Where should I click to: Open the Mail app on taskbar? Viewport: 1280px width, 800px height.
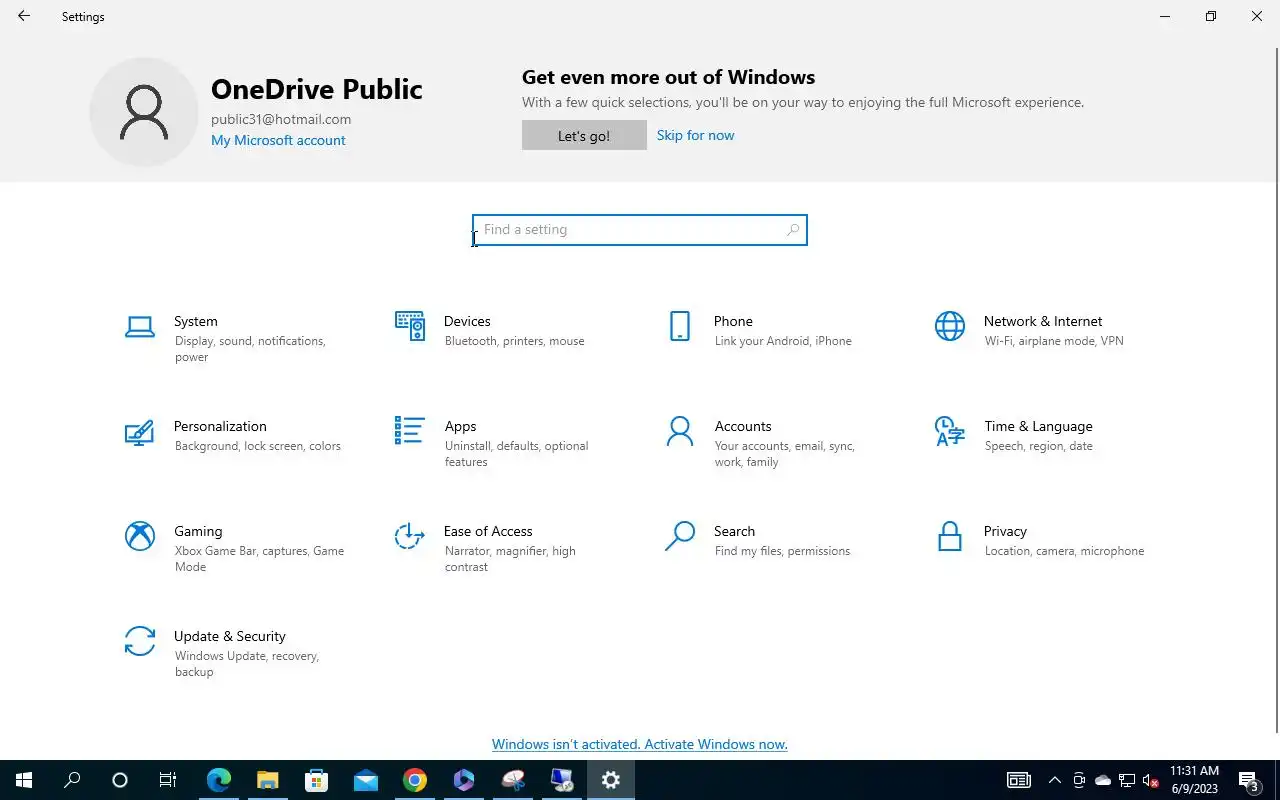(365, 780)
